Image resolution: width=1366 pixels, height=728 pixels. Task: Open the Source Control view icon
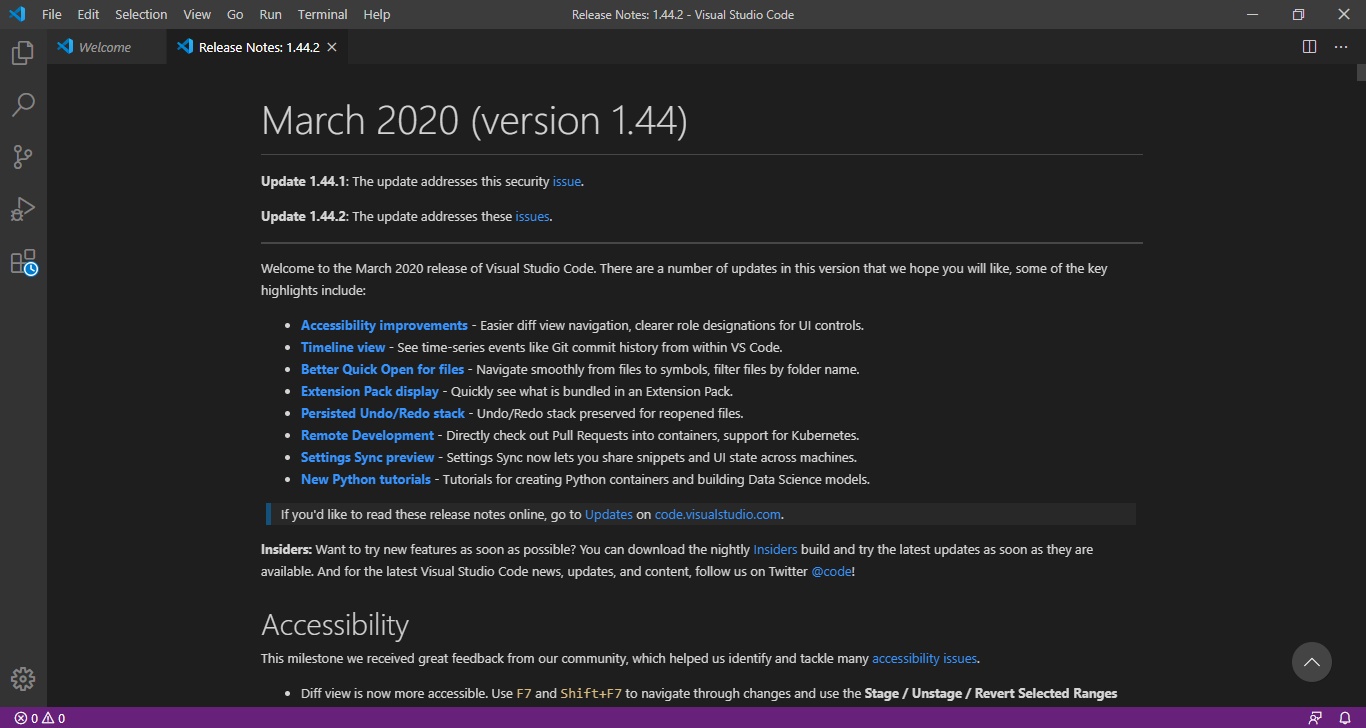click(x=23, y=157)
